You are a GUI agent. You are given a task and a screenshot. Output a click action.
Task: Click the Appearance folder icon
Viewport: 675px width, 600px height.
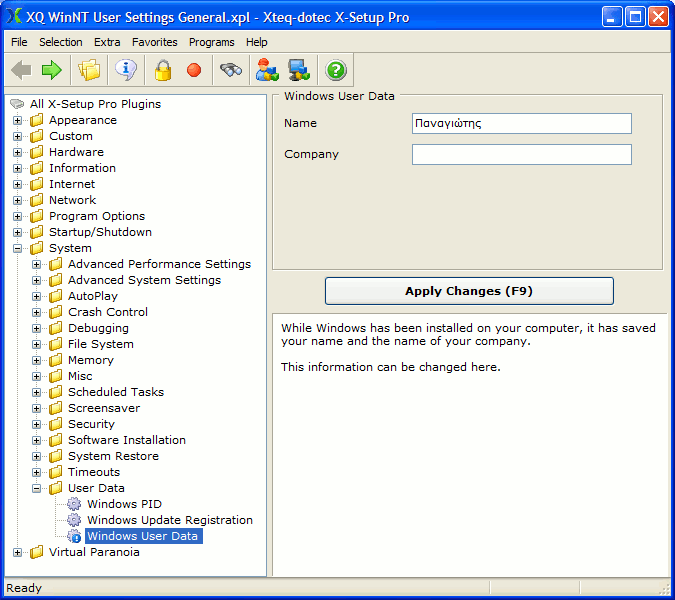point(37,120)
